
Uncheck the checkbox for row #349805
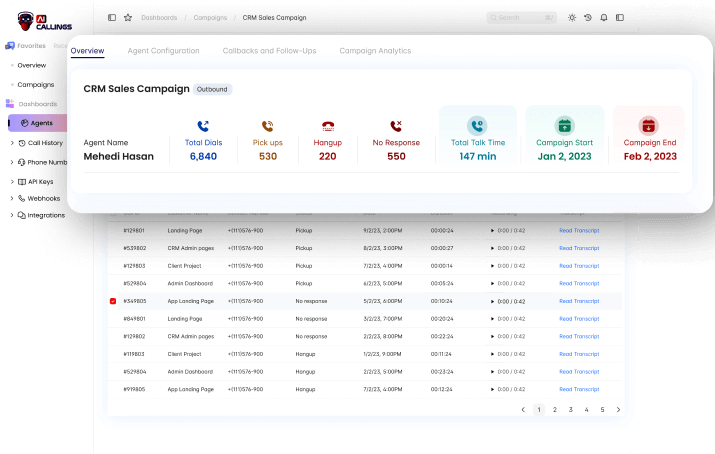[113, 301]
